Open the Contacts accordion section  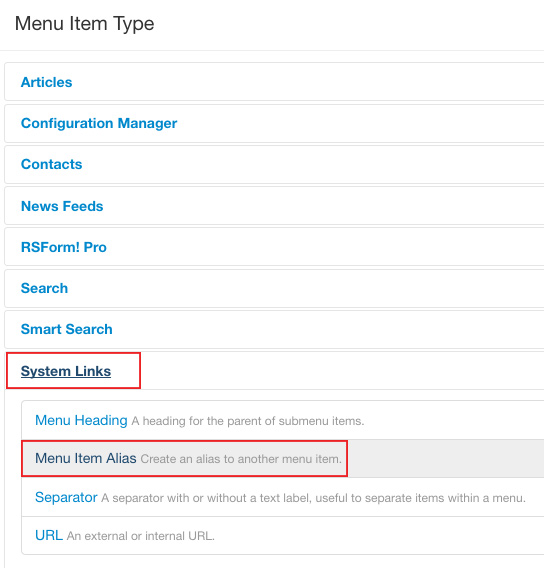tap(51, 164)
